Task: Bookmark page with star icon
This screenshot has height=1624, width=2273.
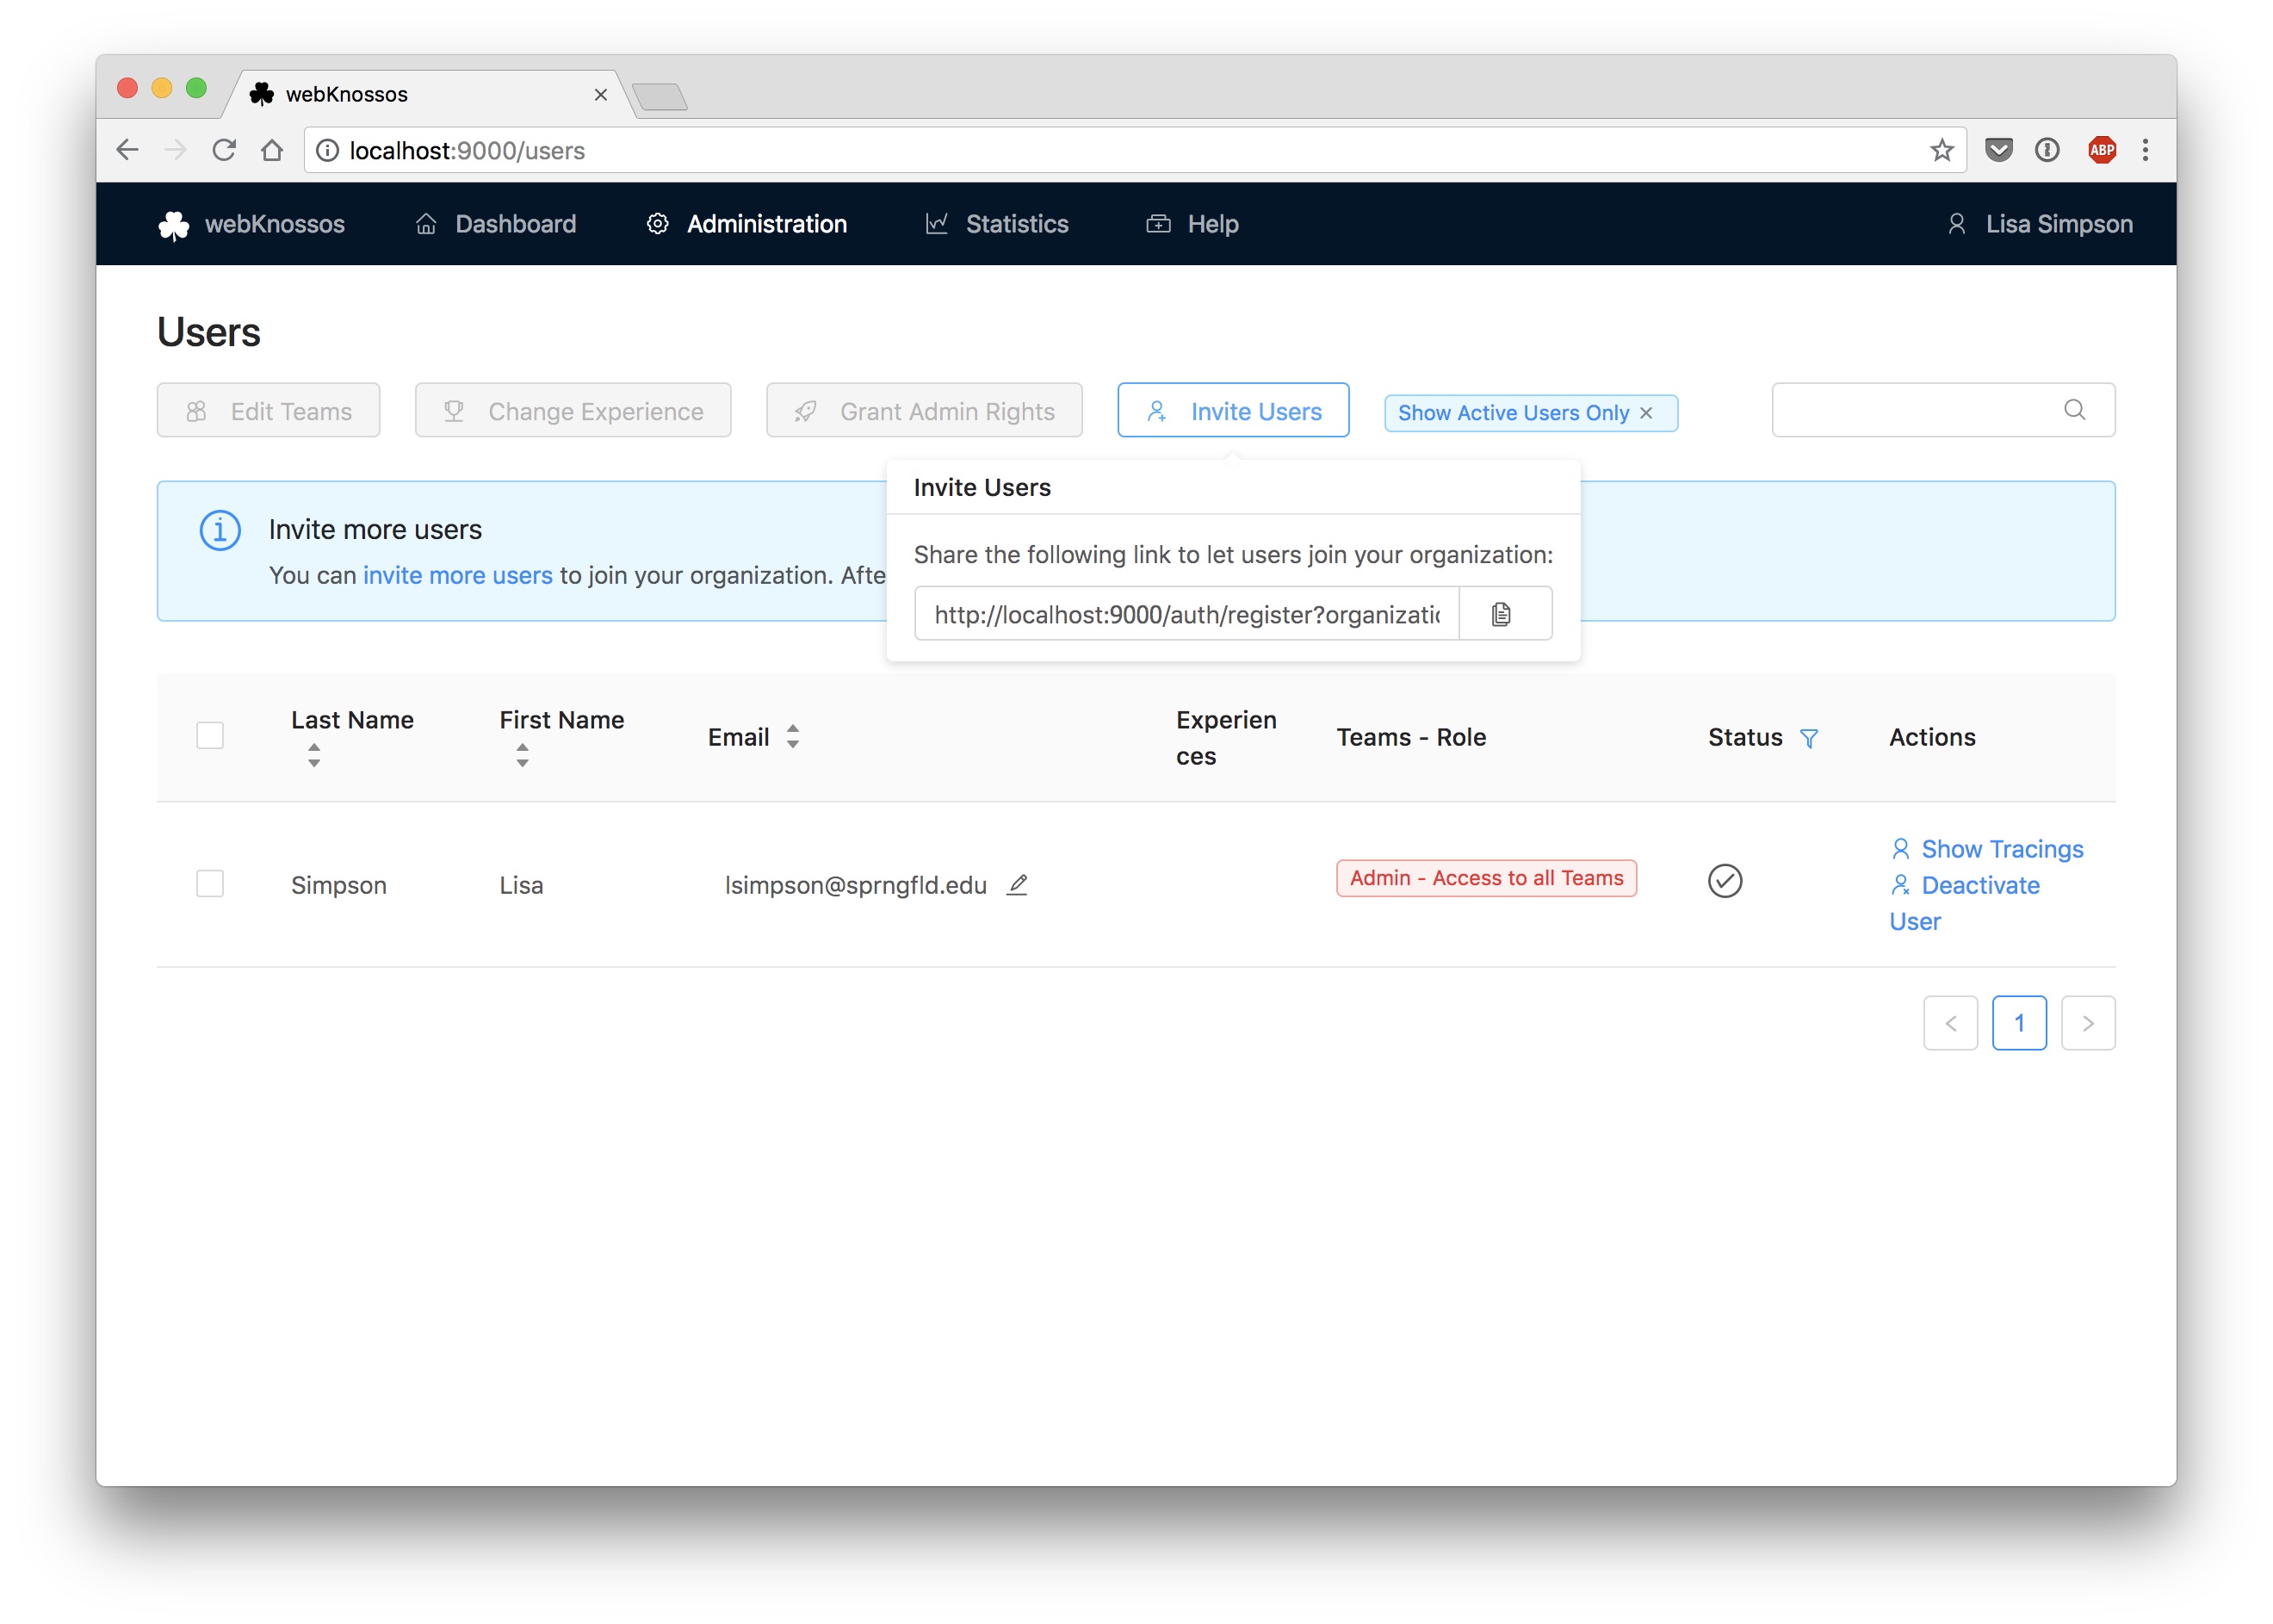Action: pos(1941,150)
